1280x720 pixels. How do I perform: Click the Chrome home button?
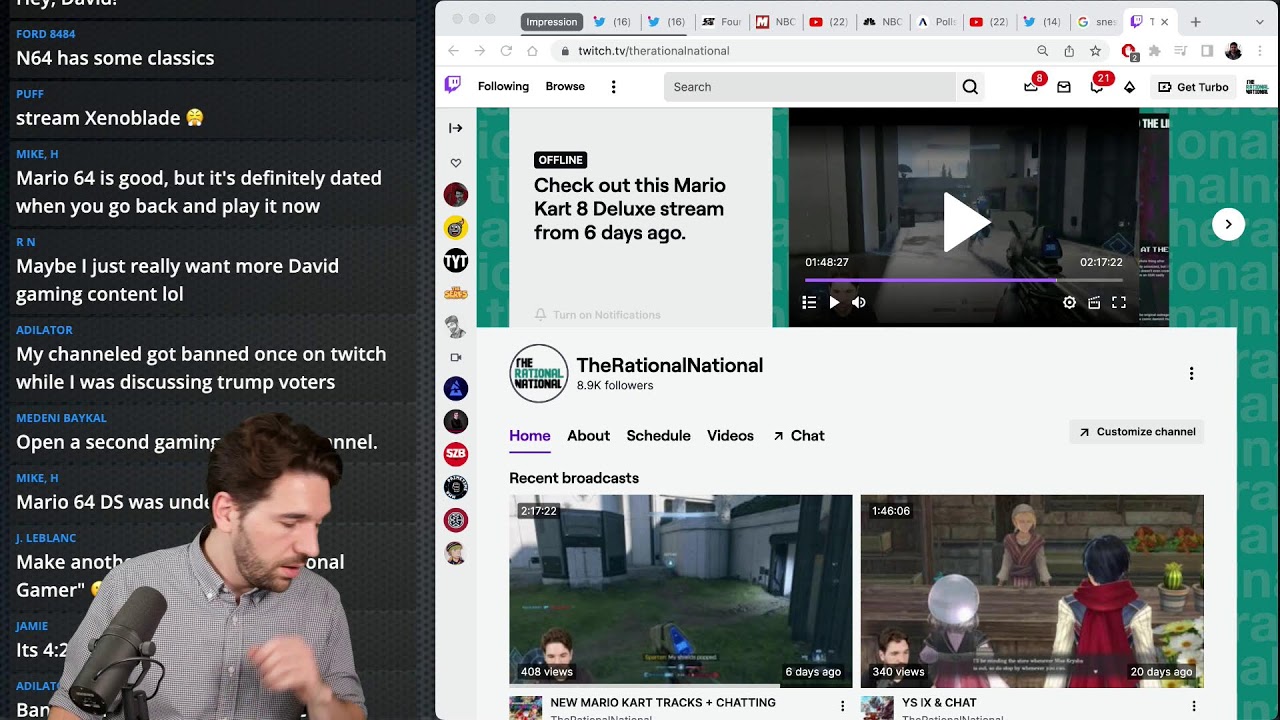click(532, 51)
